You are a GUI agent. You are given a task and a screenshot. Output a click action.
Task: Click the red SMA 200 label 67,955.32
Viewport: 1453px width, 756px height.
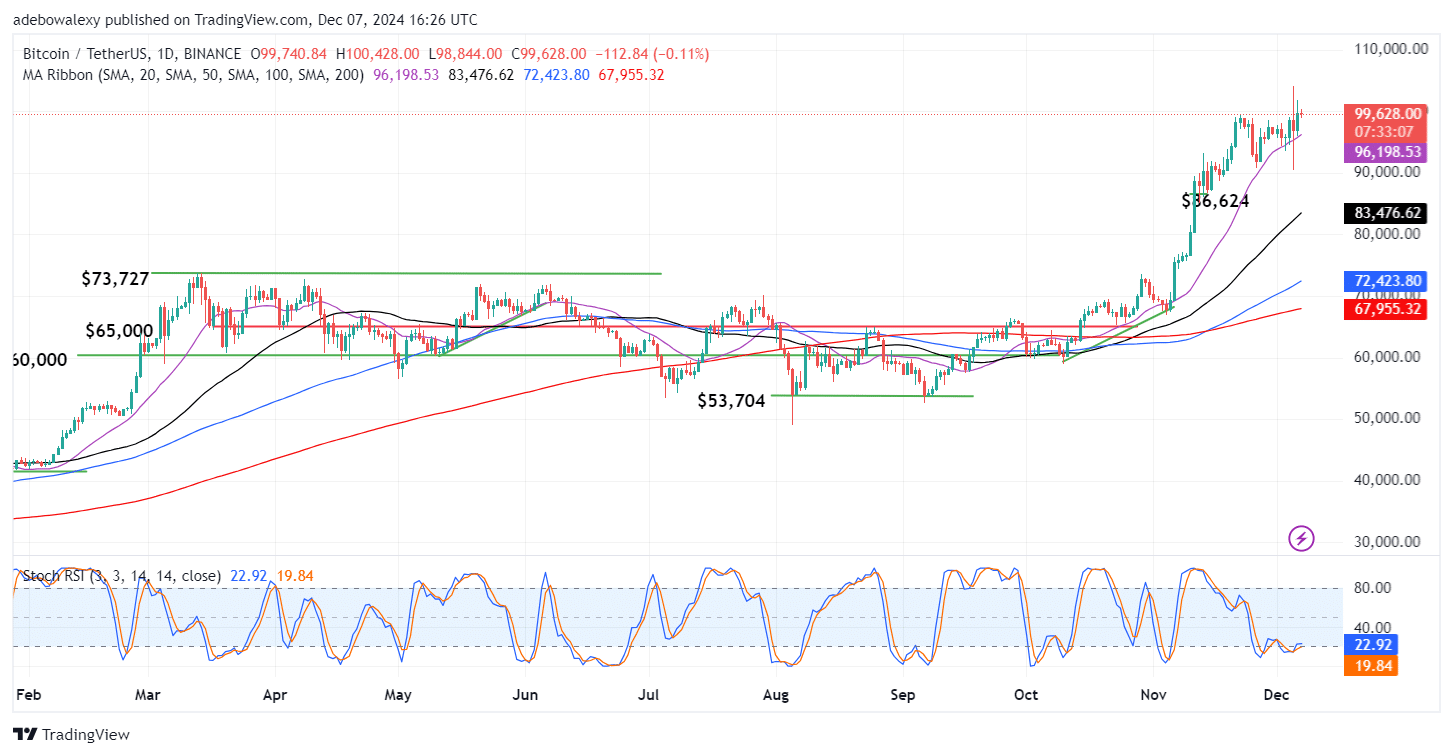1384,308
